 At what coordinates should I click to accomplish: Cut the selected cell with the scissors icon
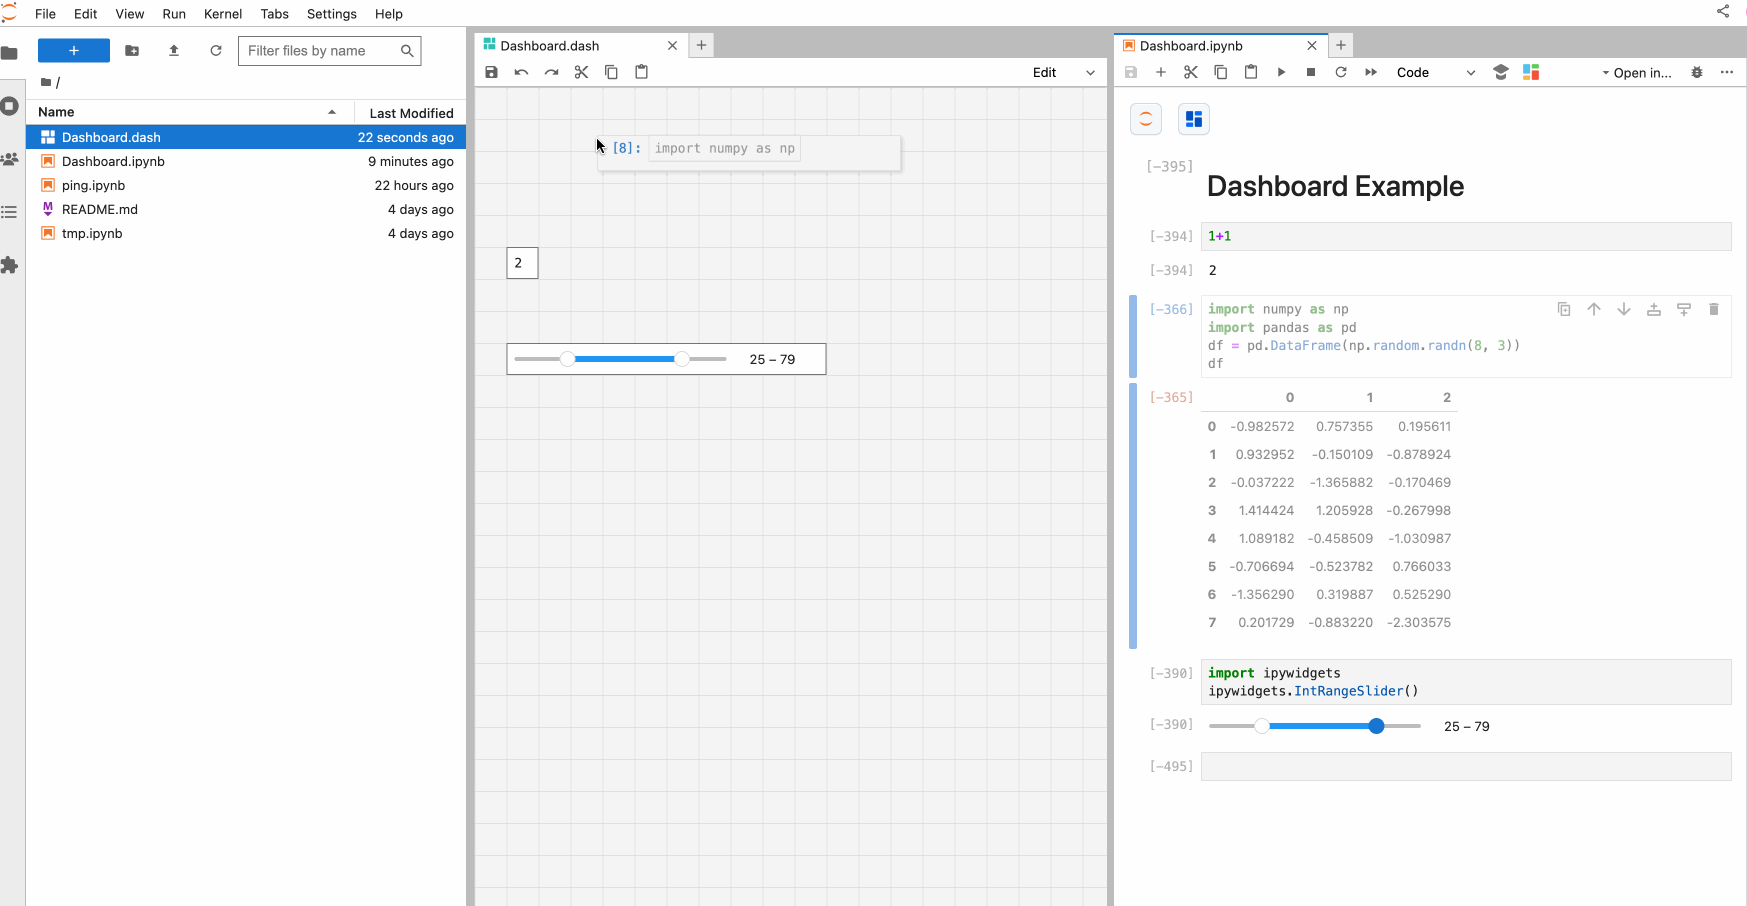pos(1190,72)
